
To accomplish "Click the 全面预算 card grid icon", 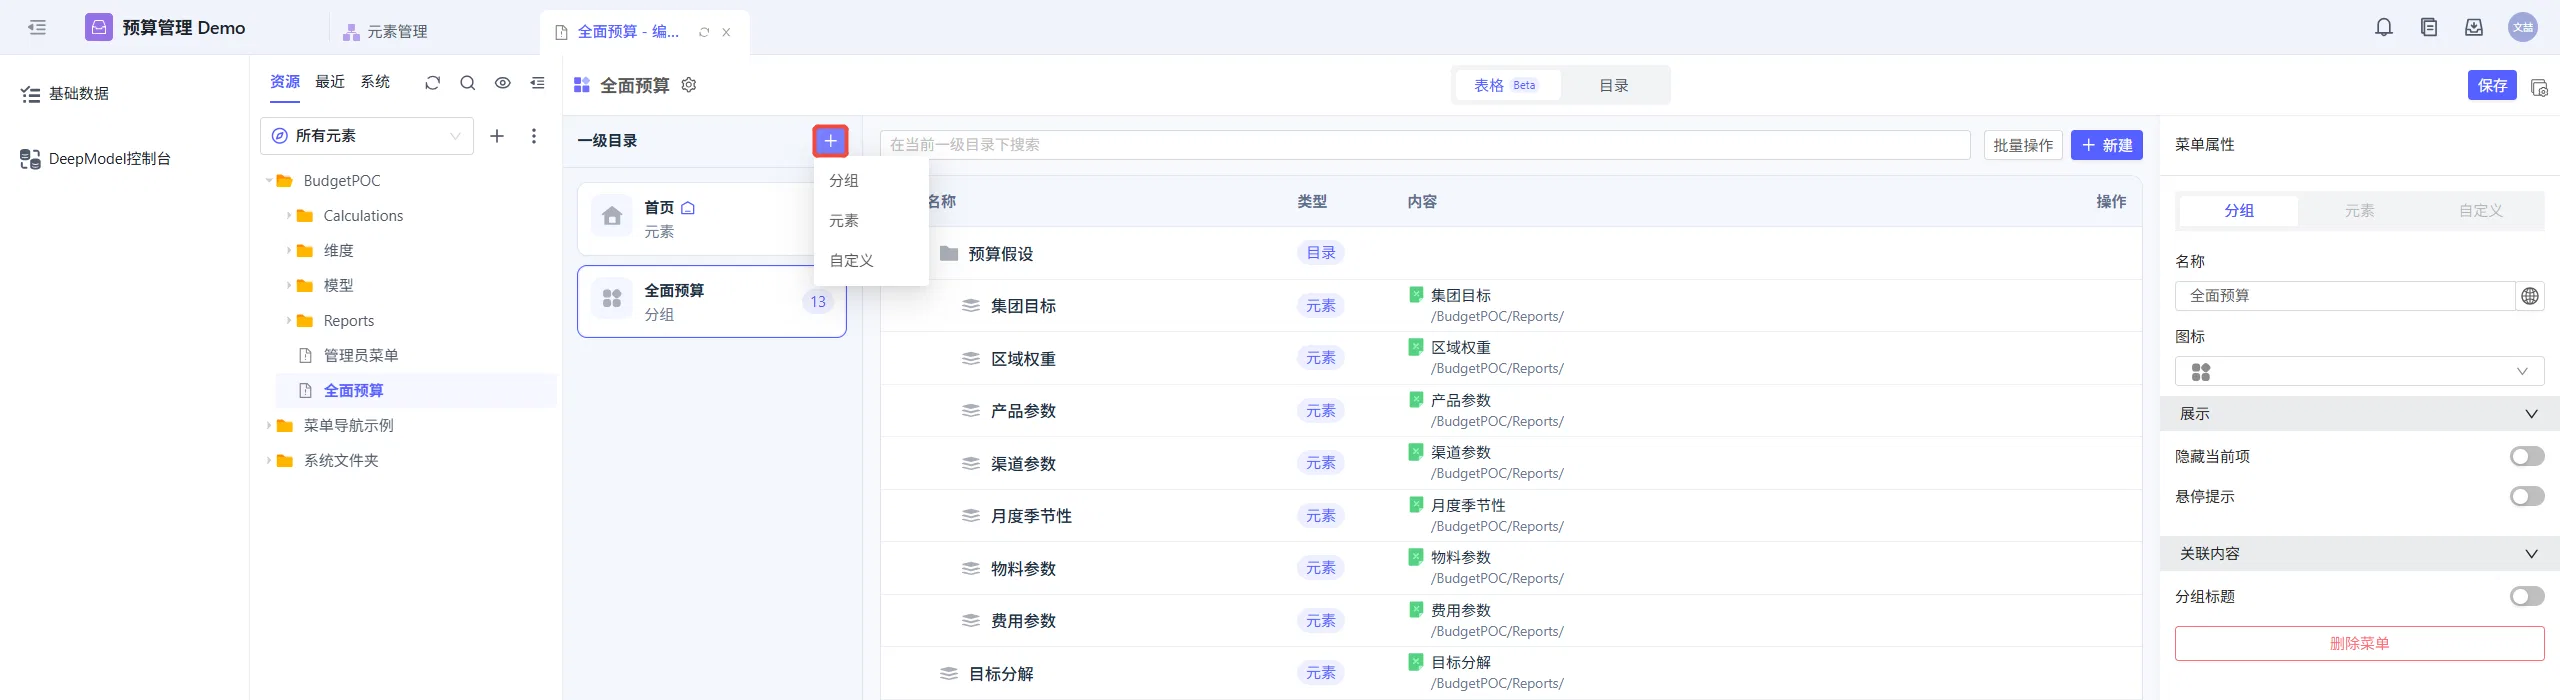I will tap(612, 299).
